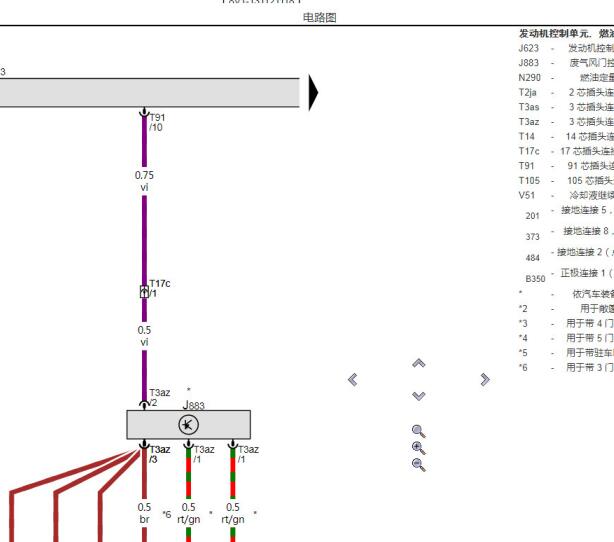Click the 'T3as' legend row
Viewport: 614px width, 542px height.
[566, 107]
